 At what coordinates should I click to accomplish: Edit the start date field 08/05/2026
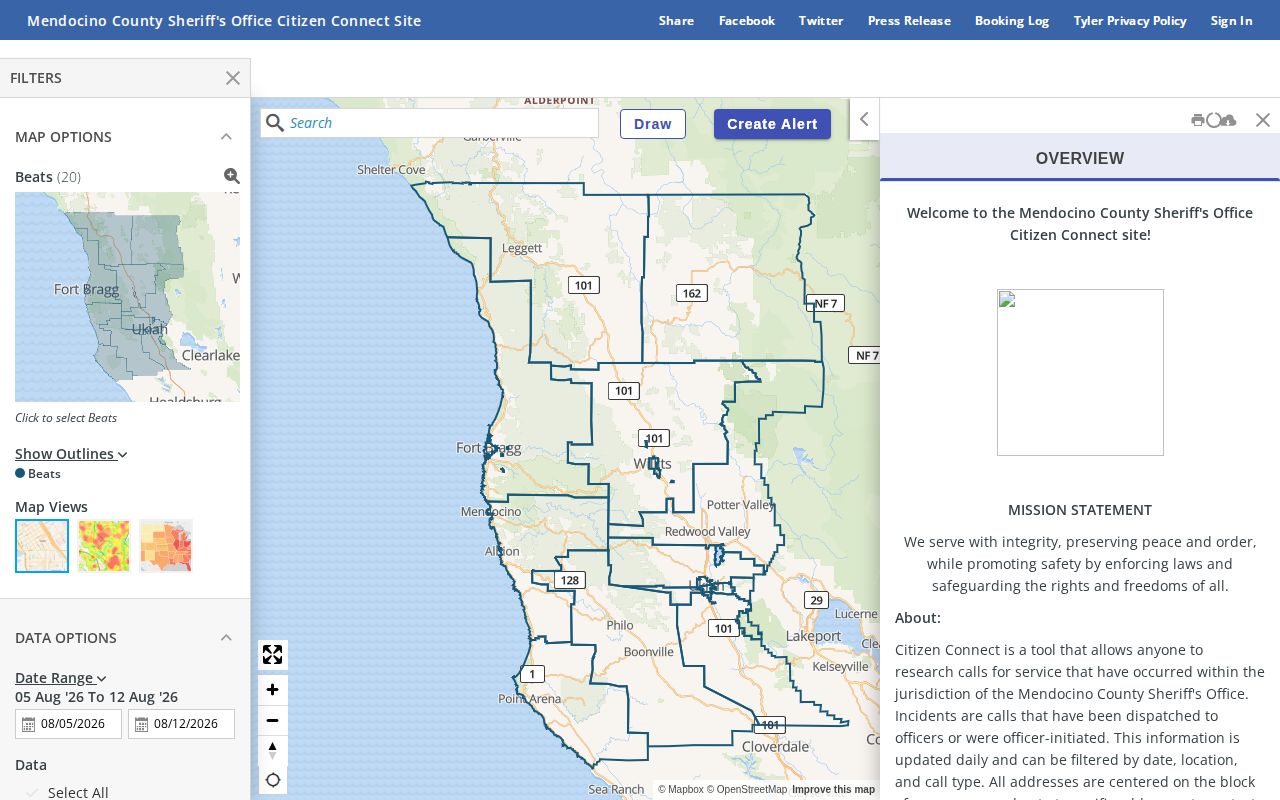click(x=68, y=724)
